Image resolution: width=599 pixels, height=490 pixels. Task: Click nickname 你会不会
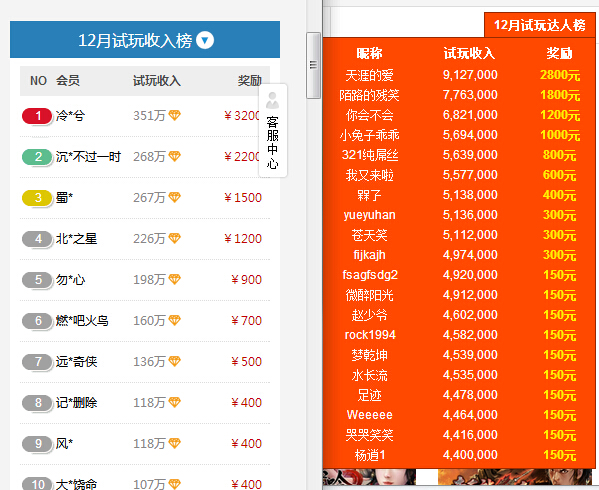point(369,115)
